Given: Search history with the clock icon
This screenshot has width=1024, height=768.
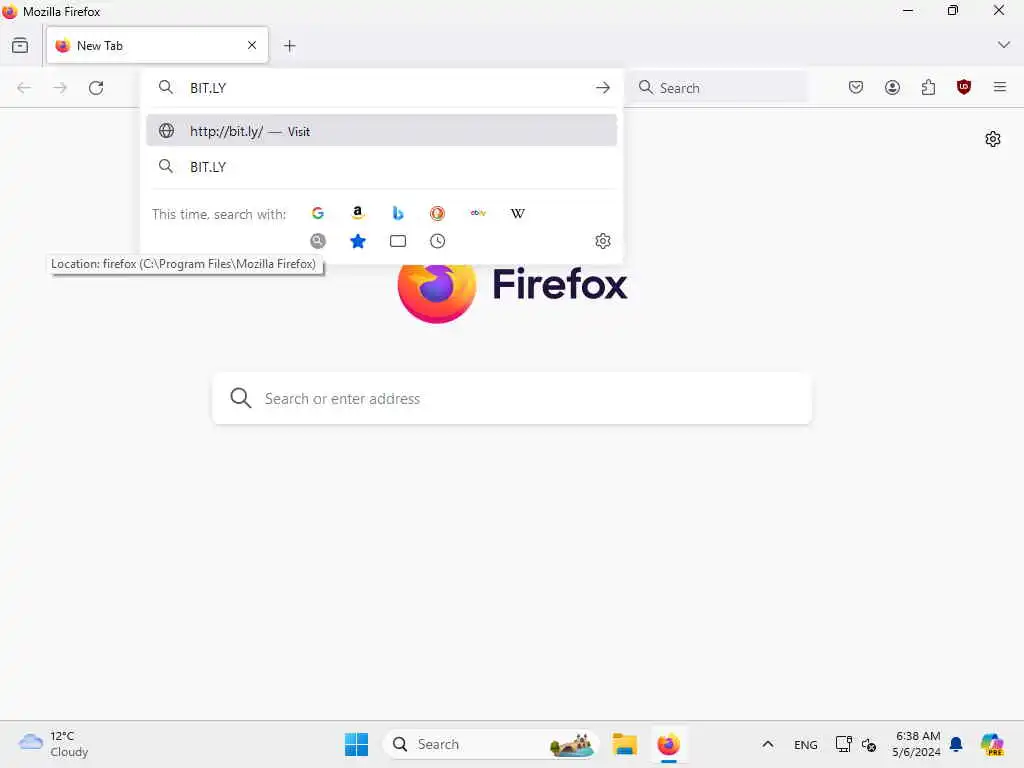Looking at the screenshot, I should [438, 241].
